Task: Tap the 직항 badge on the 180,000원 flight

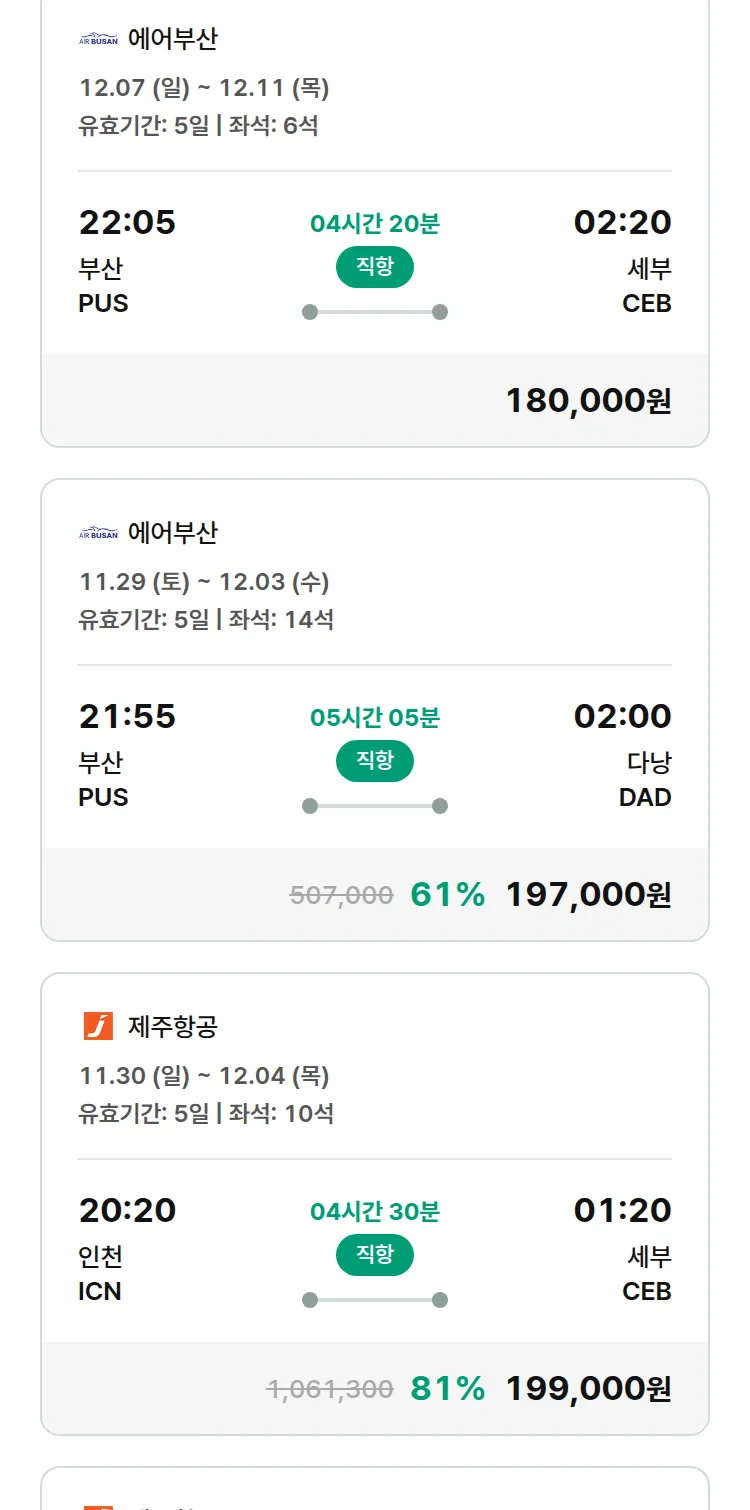Action: pyautogui.click(x=375, y=267)
